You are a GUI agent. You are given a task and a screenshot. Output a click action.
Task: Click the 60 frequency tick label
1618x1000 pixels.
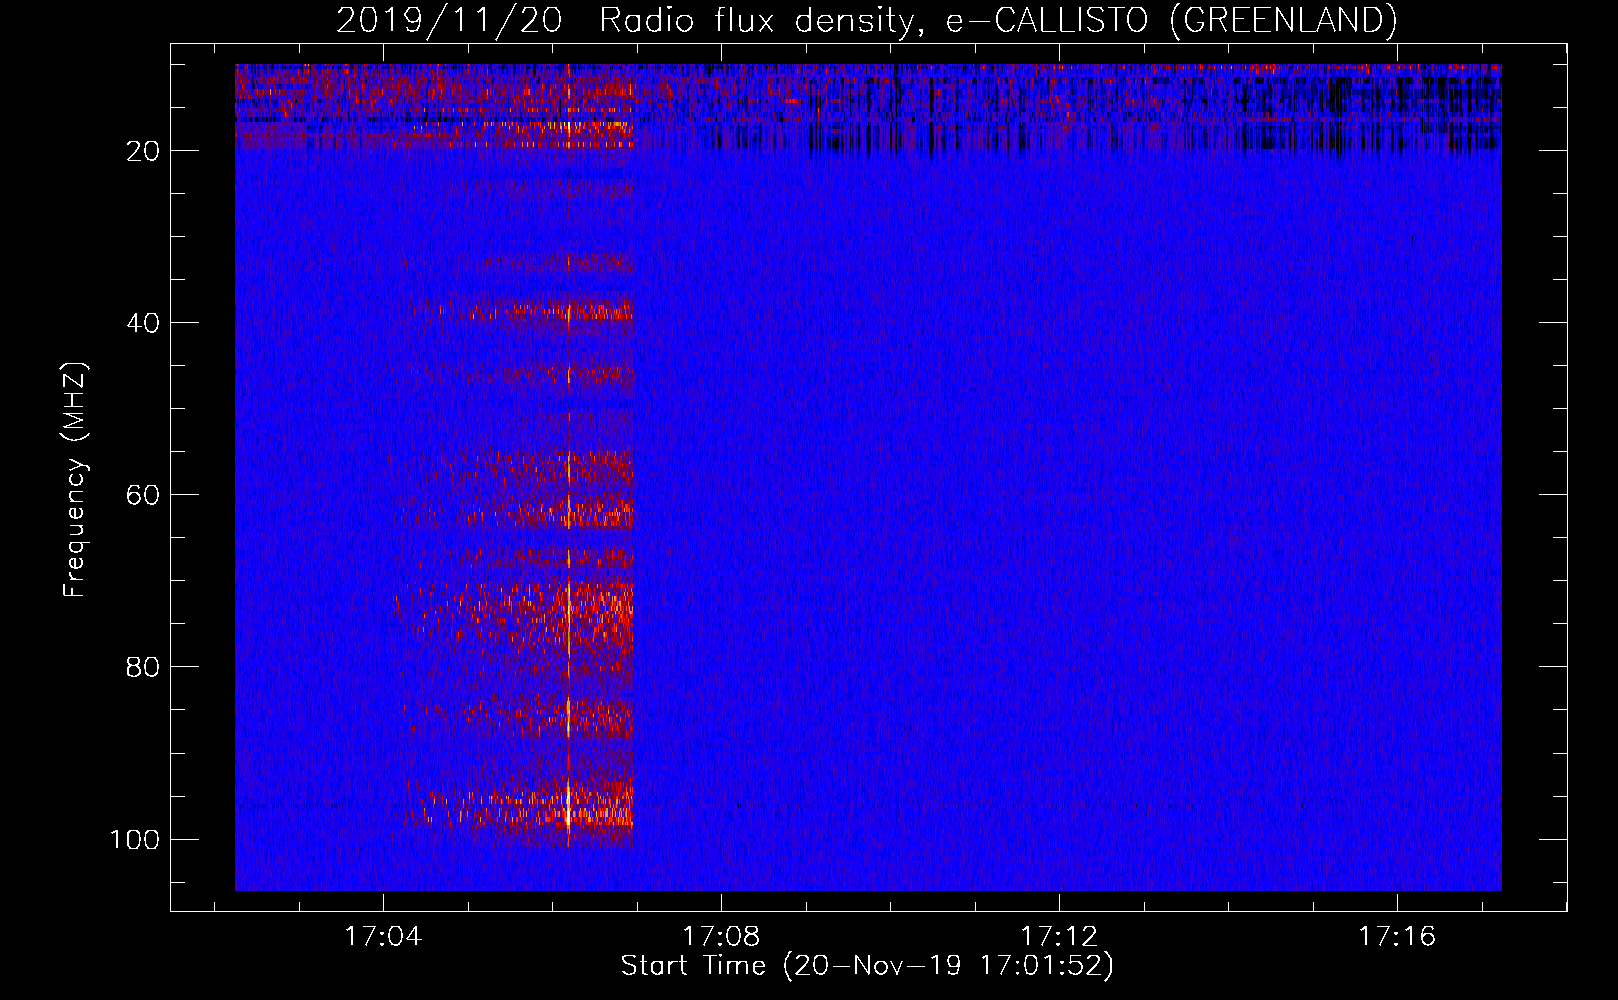tap(143, 495)
